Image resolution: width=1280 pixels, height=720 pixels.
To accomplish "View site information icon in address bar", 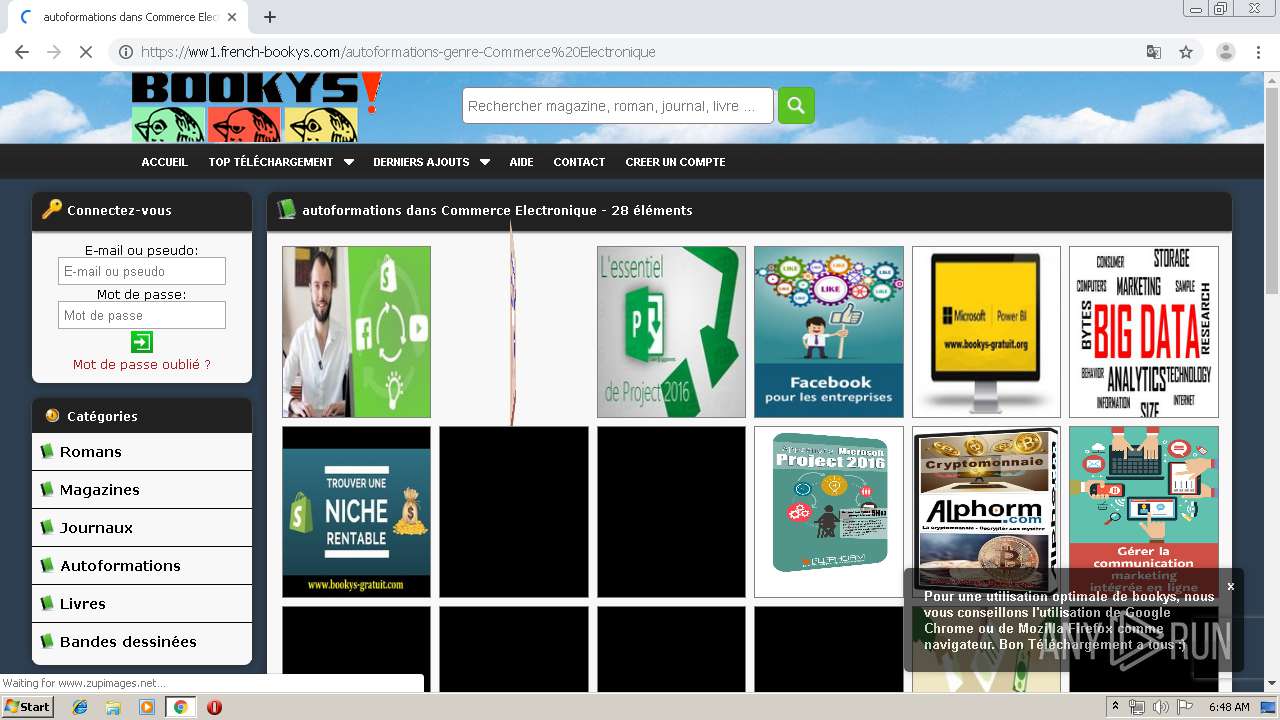I will pyautogui.click(x=126, y=52).
